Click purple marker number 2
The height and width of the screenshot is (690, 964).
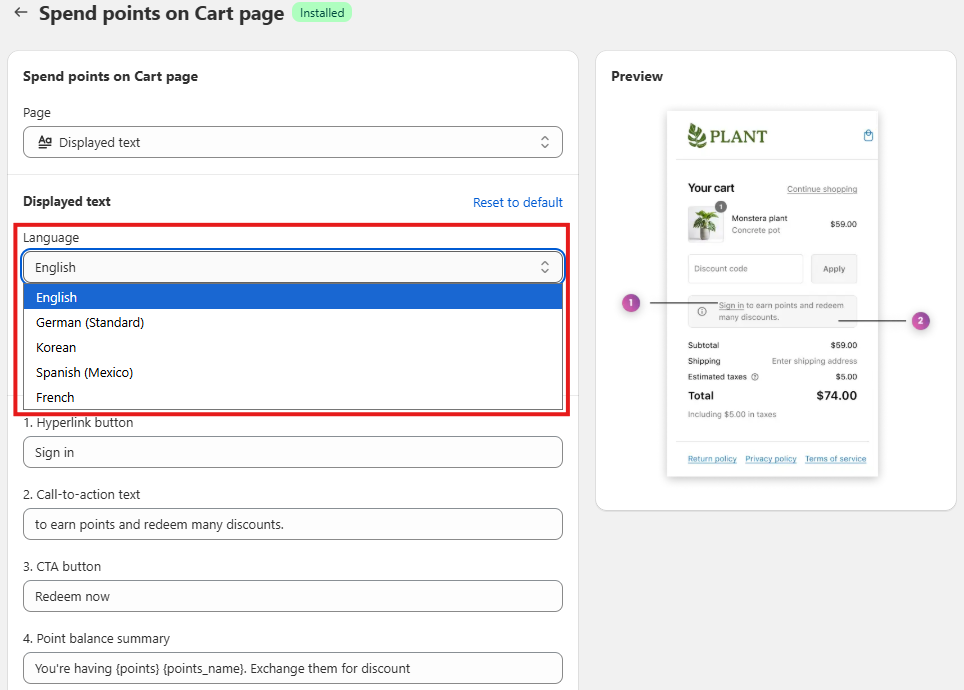coord(920,321)
